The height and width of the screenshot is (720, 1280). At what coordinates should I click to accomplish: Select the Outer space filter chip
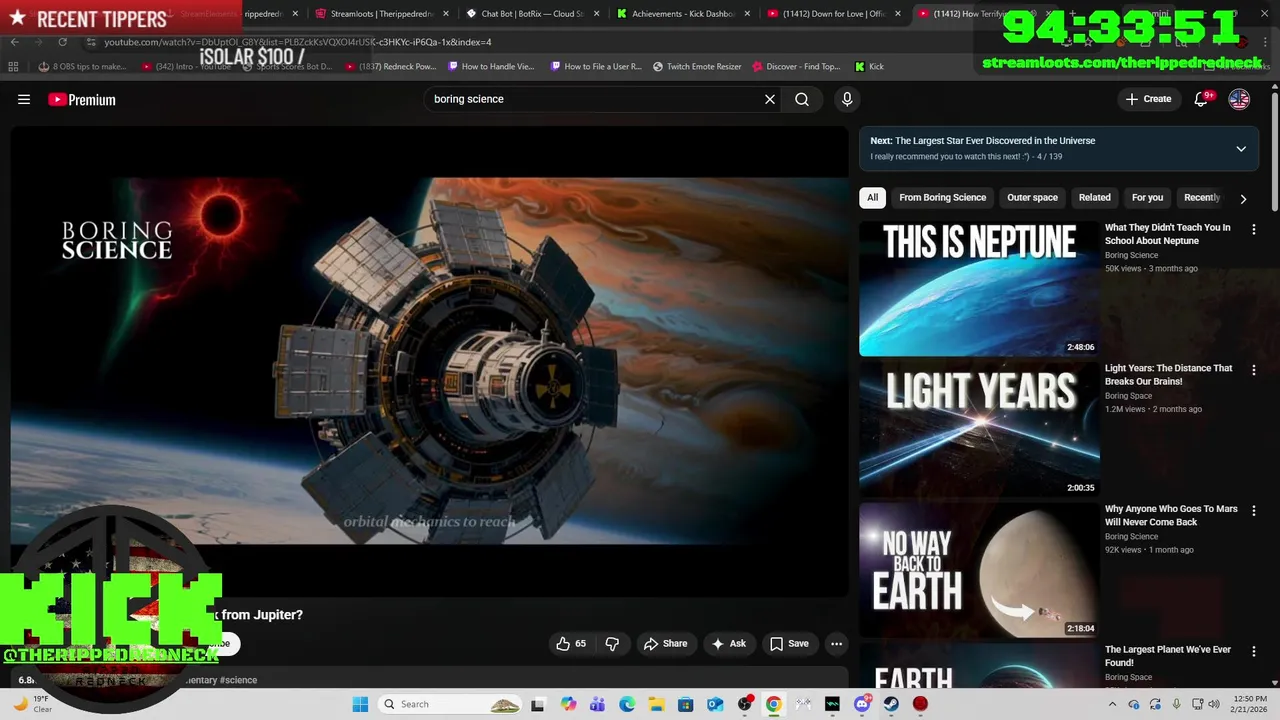click(1032, 198)
